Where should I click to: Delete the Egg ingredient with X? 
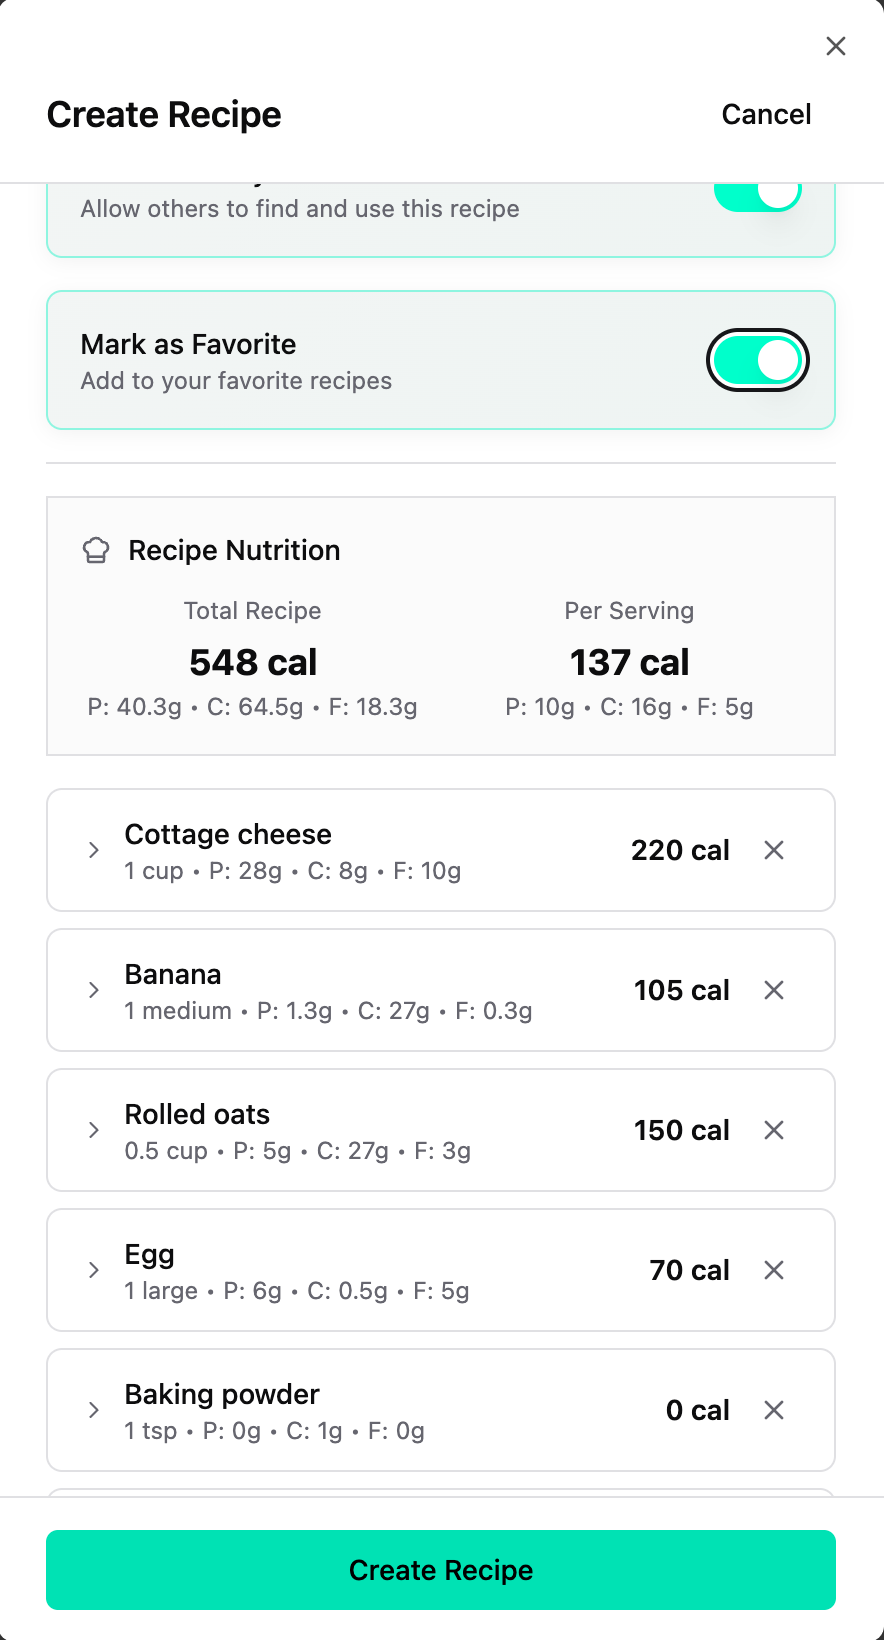(x=774, y=1270)
